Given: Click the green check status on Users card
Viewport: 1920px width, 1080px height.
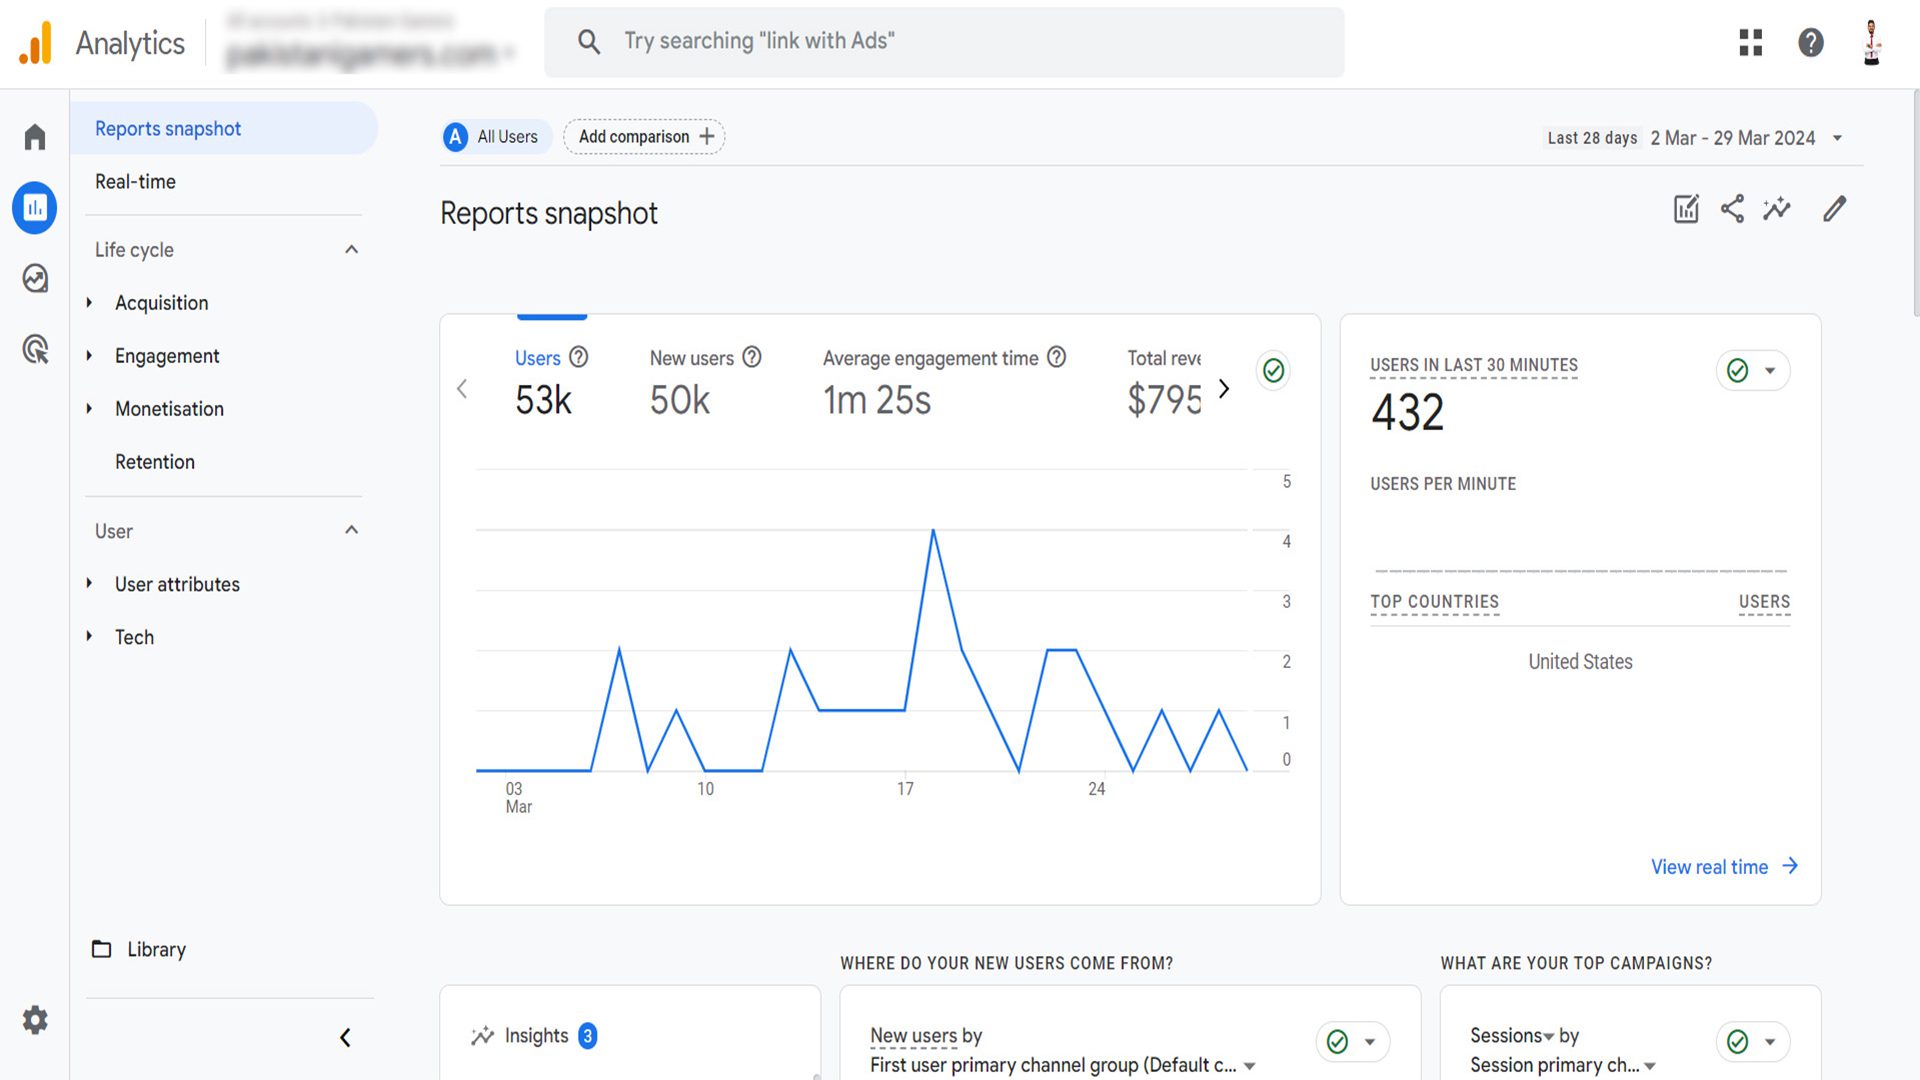Looking at the screenshot, I should (1273, 371).
